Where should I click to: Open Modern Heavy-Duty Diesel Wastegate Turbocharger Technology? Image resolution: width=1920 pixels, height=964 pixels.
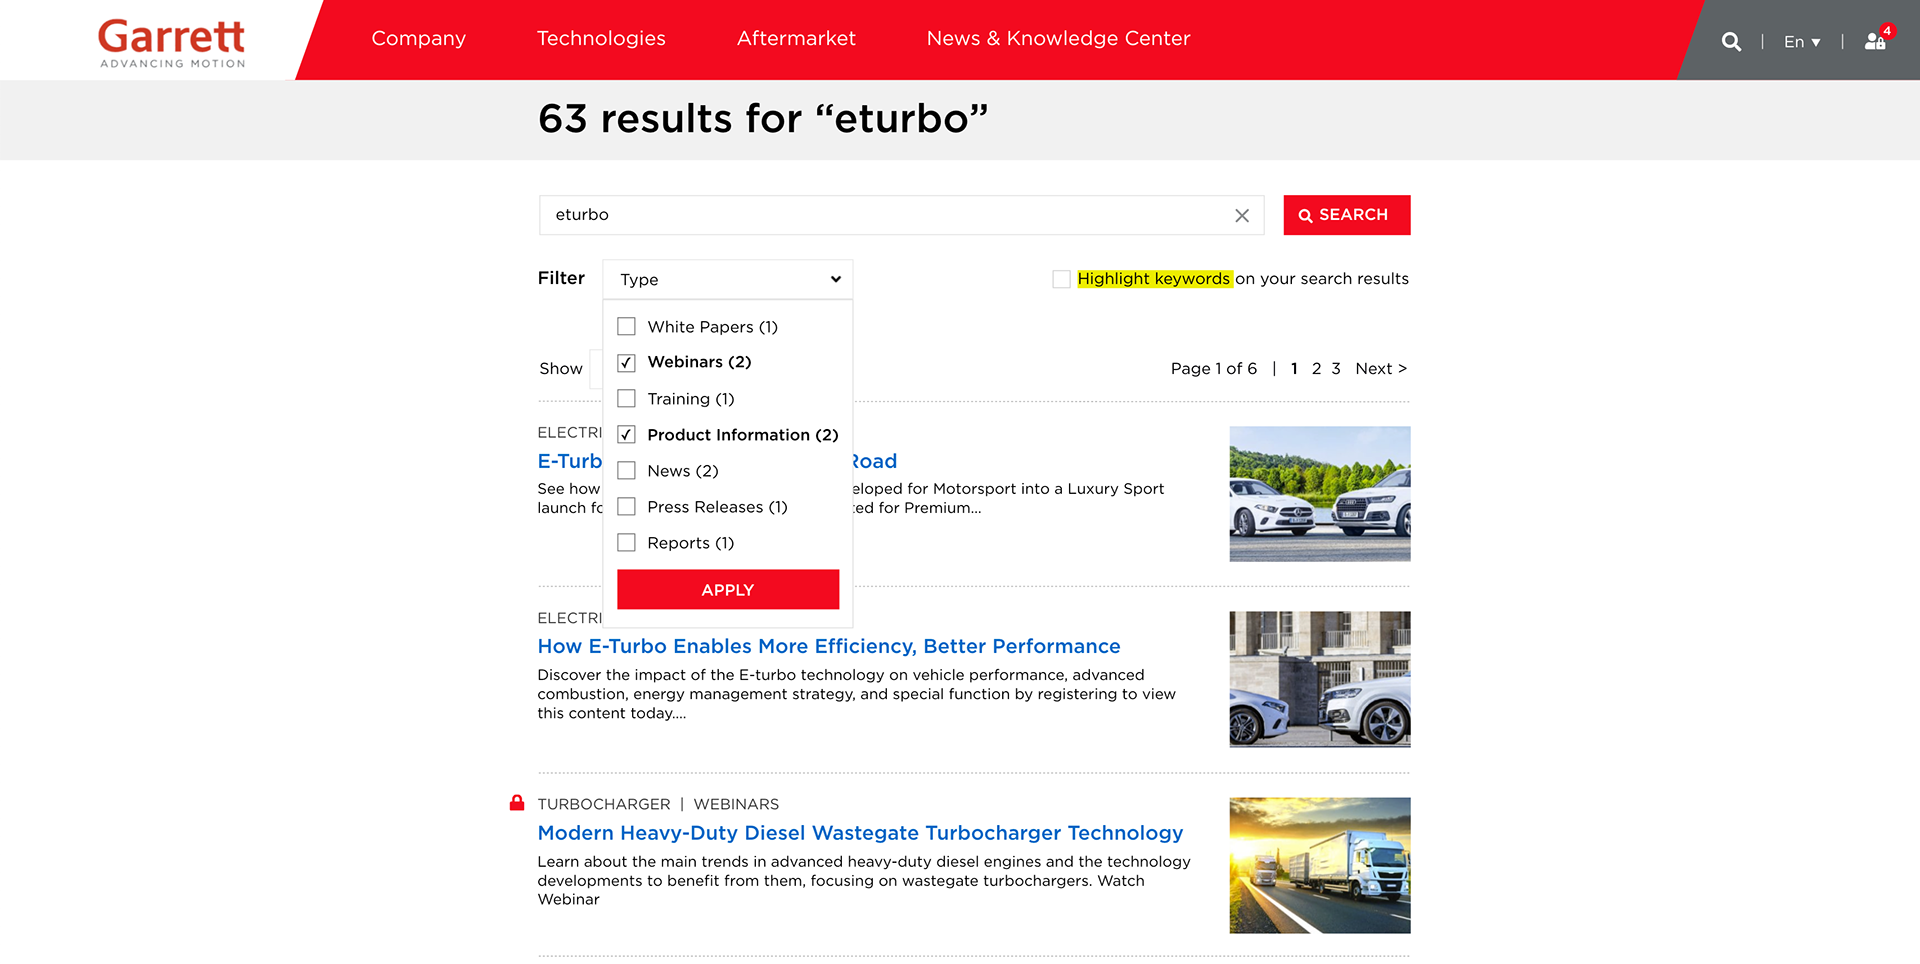860,833
